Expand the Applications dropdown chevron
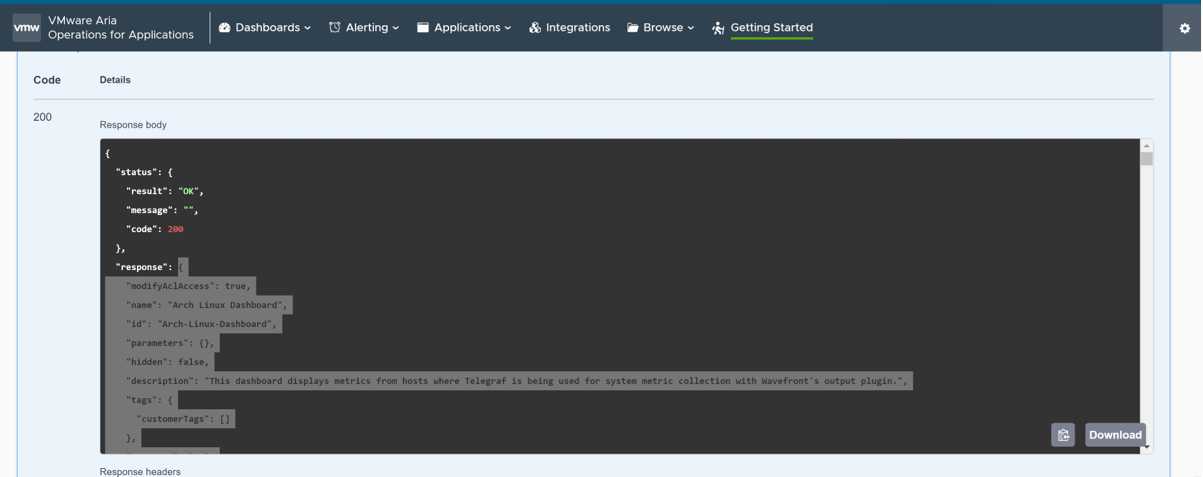This screenshot has height=477, width=1203. click(x=508, y=28)
